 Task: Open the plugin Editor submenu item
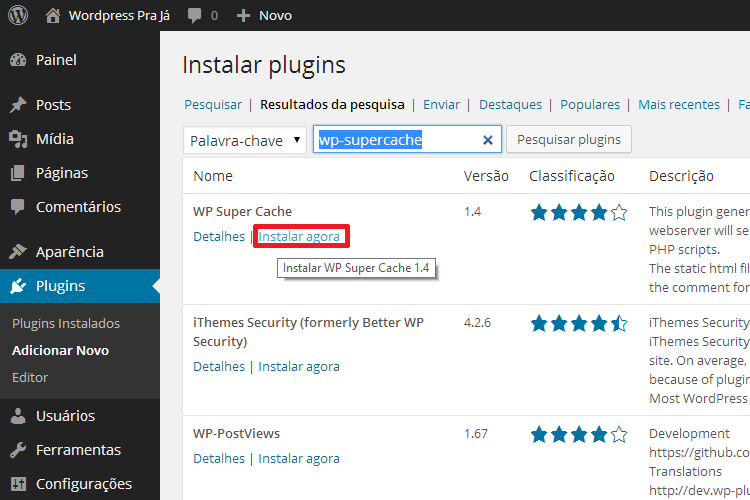[30, 378]
